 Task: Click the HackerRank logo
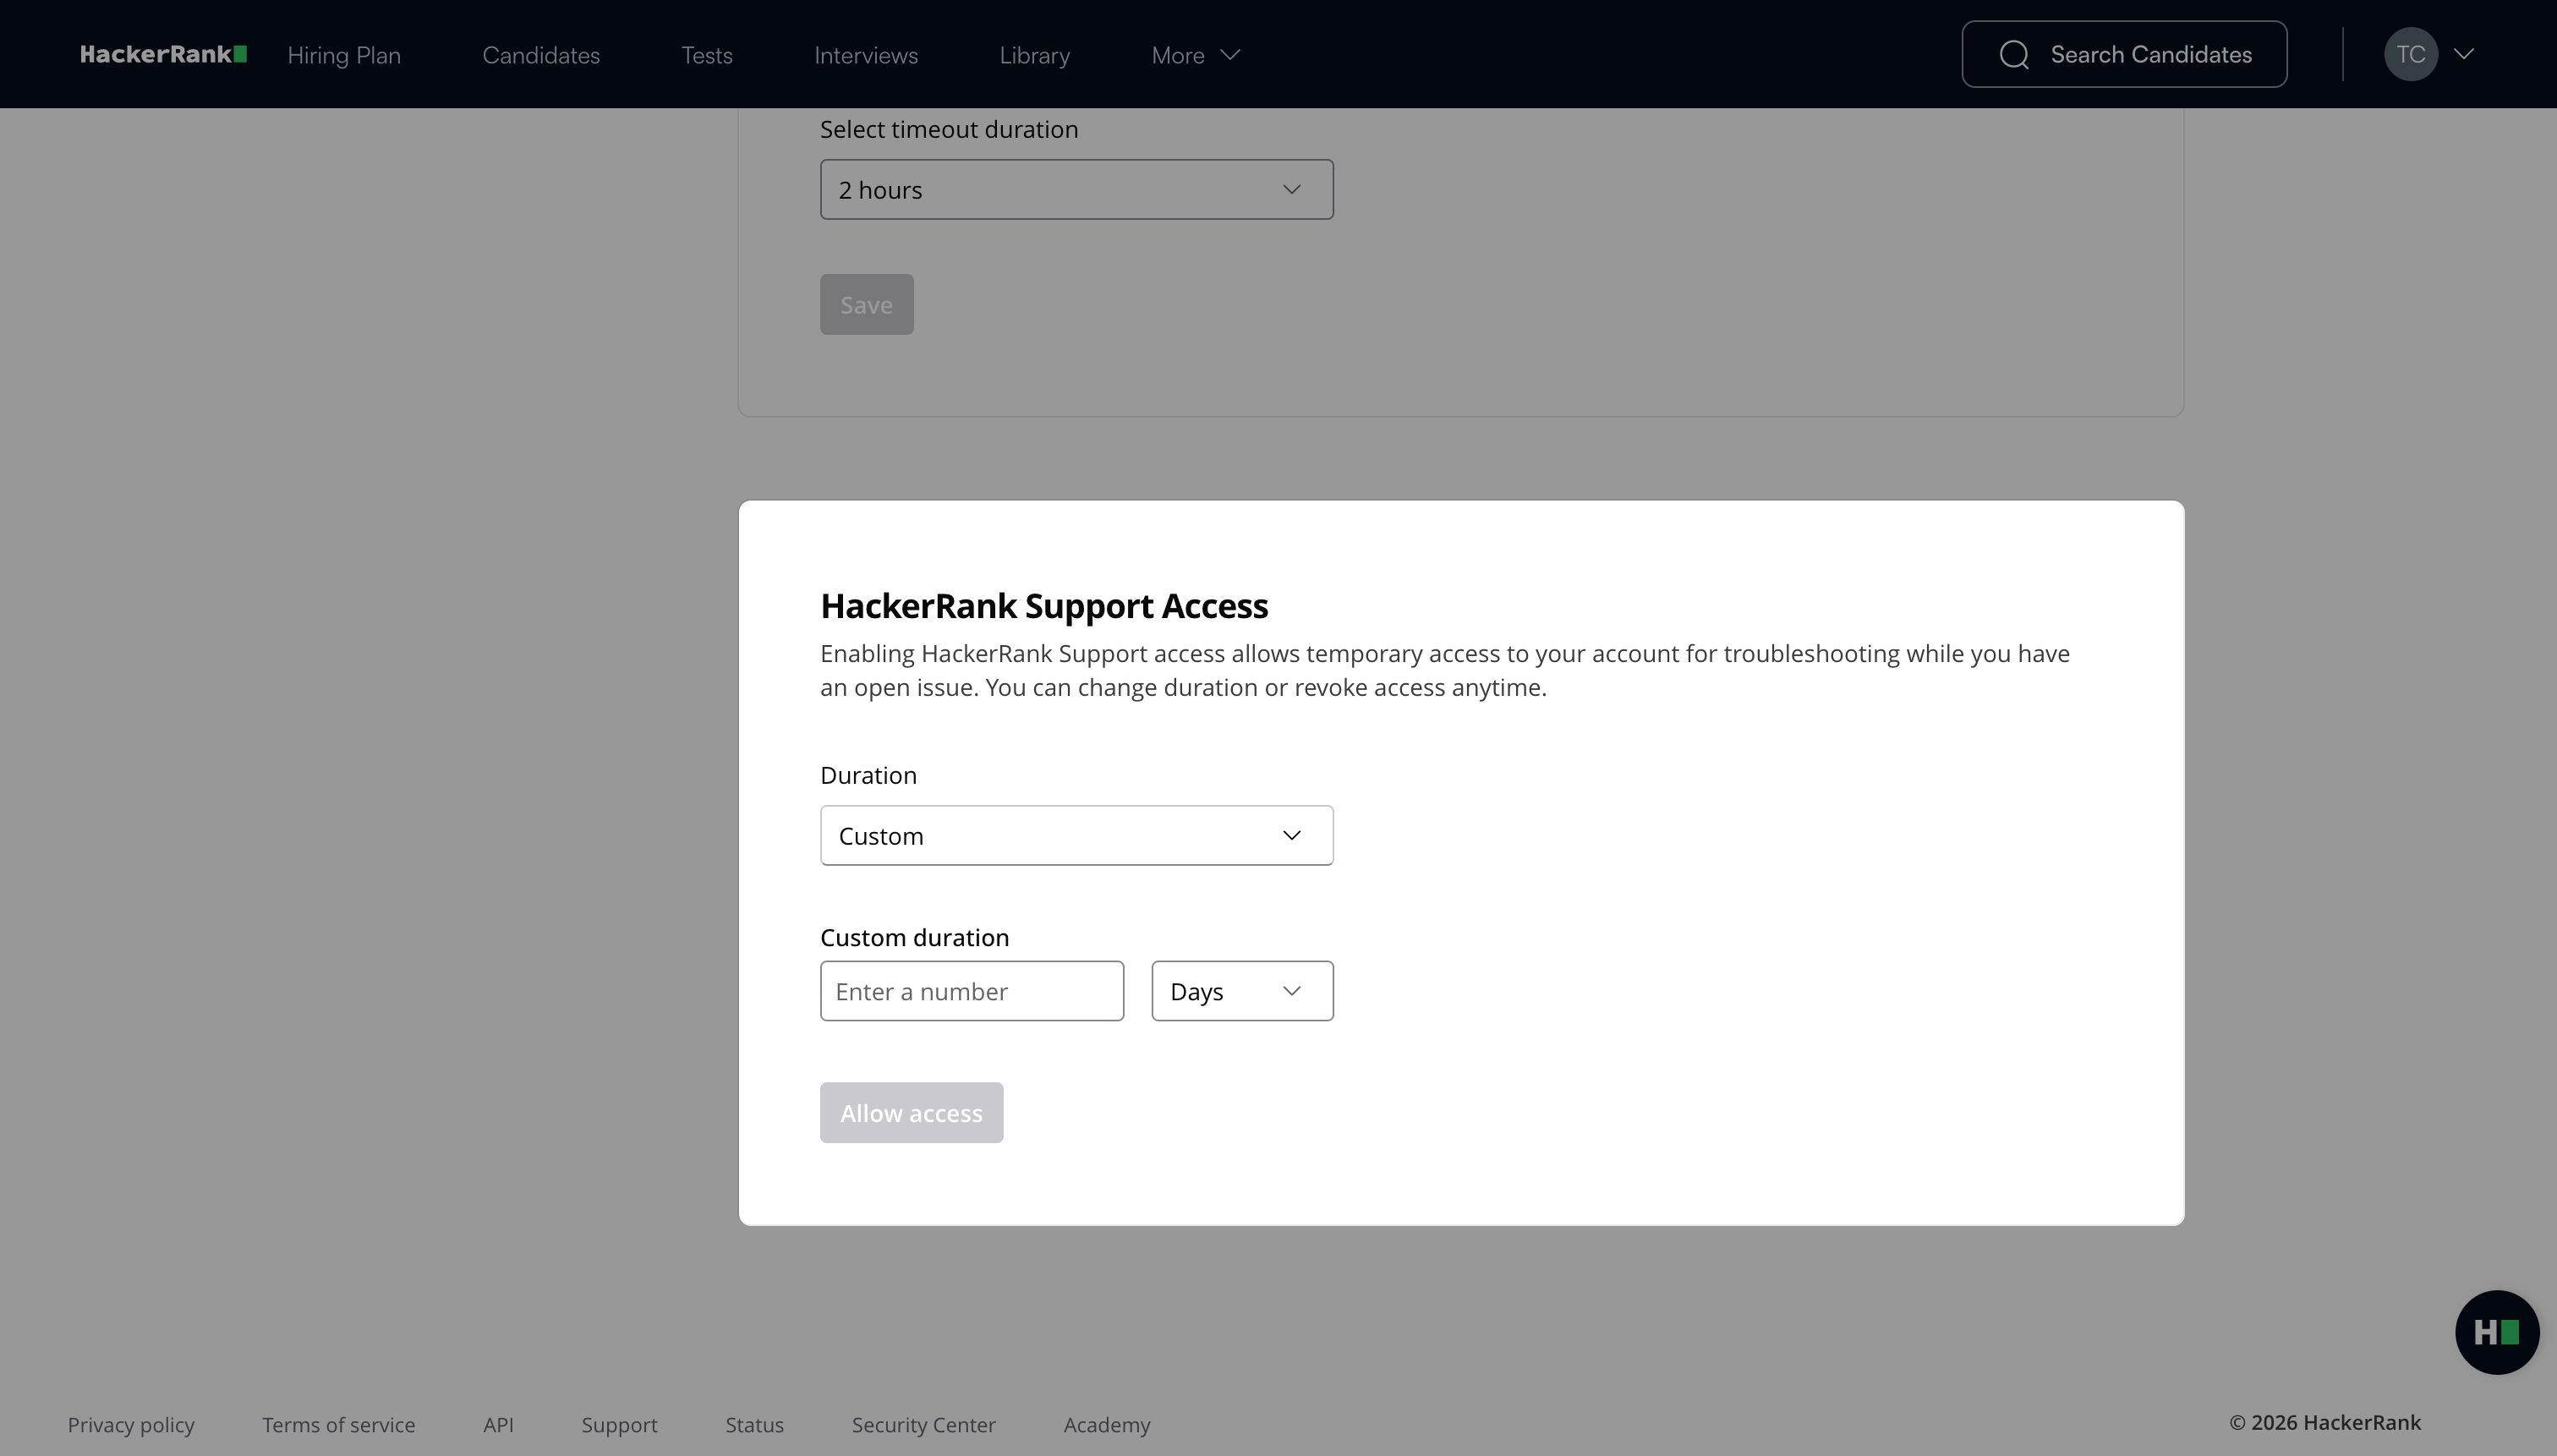(163, 54)
